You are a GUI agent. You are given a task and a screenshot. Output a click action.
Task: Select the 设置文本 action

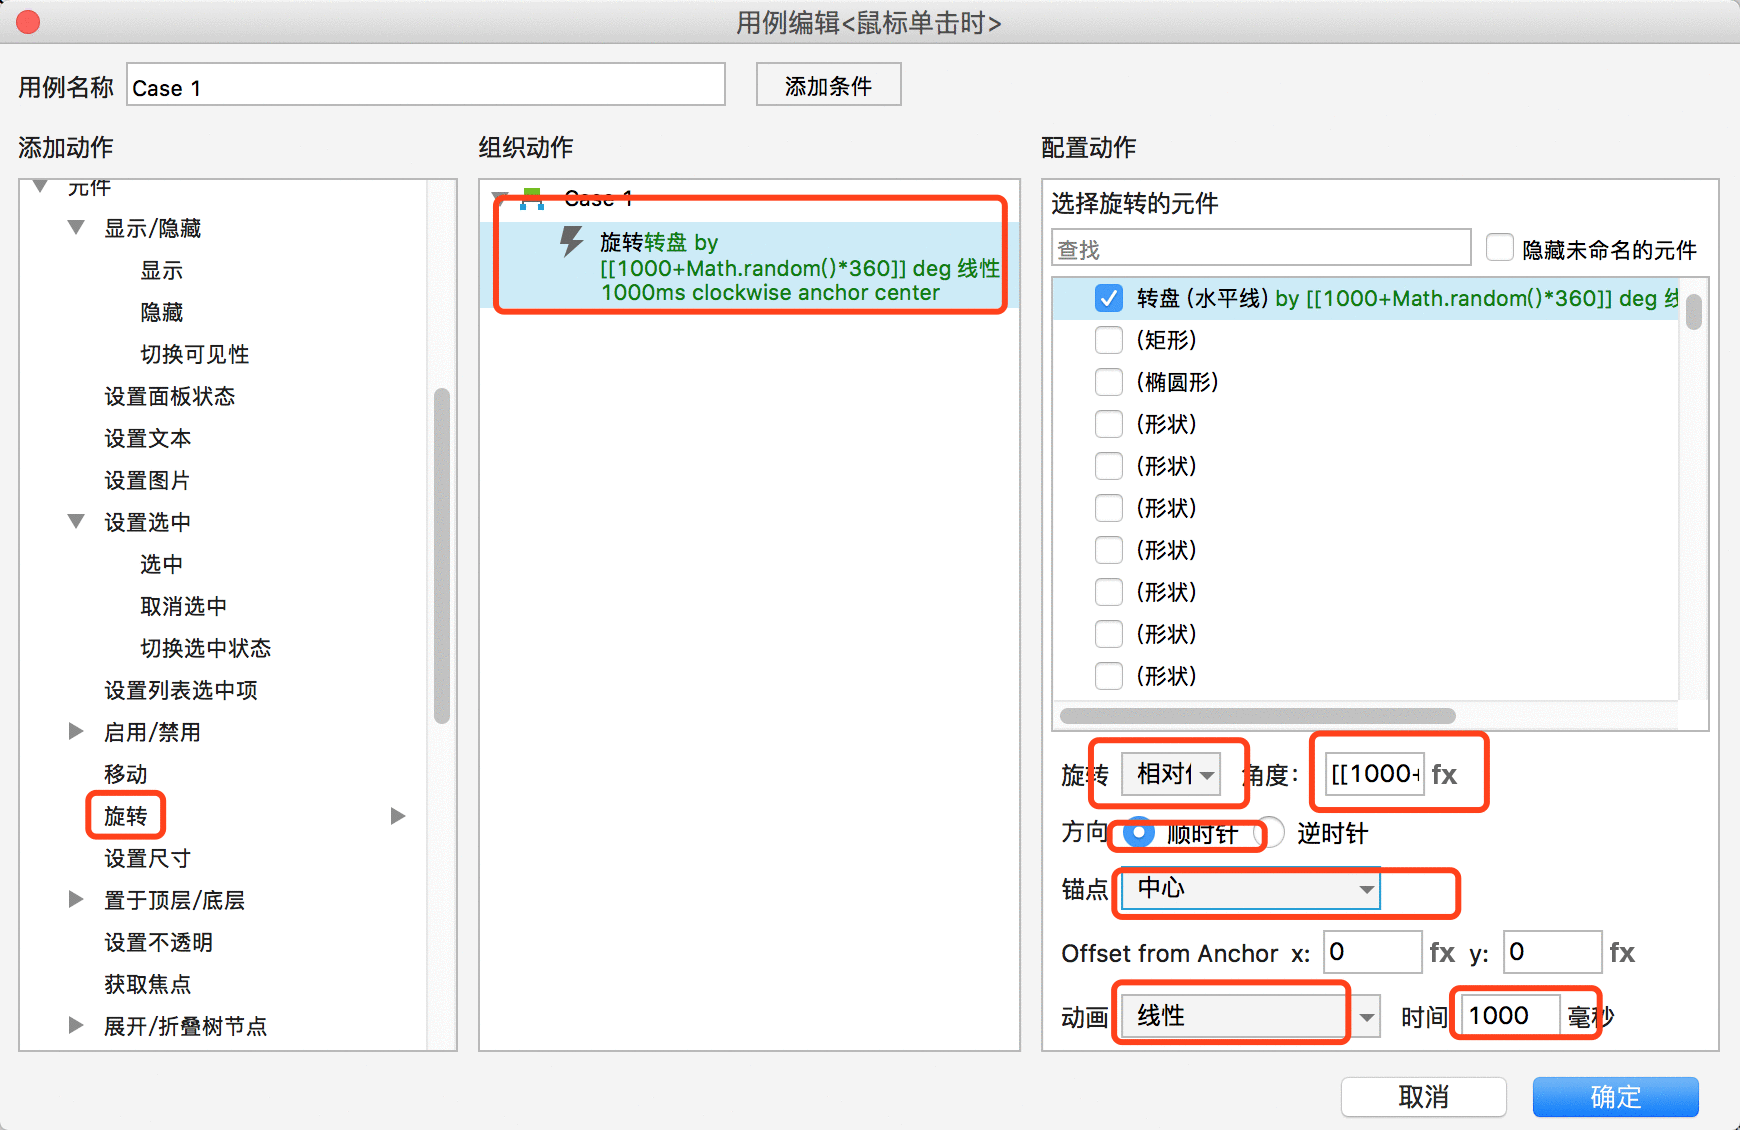148,438
